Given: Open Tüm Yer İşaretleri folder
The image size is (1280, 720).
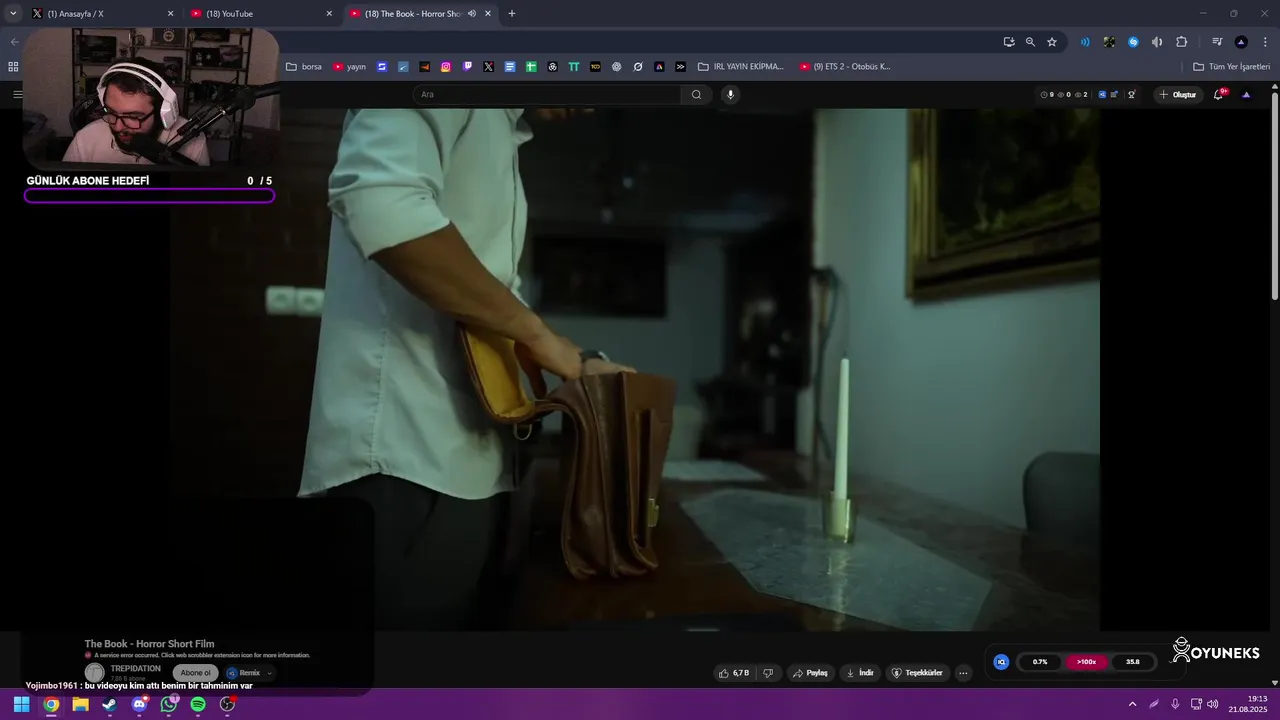Looking at the screenshot, I should (x=1232, y=67).
